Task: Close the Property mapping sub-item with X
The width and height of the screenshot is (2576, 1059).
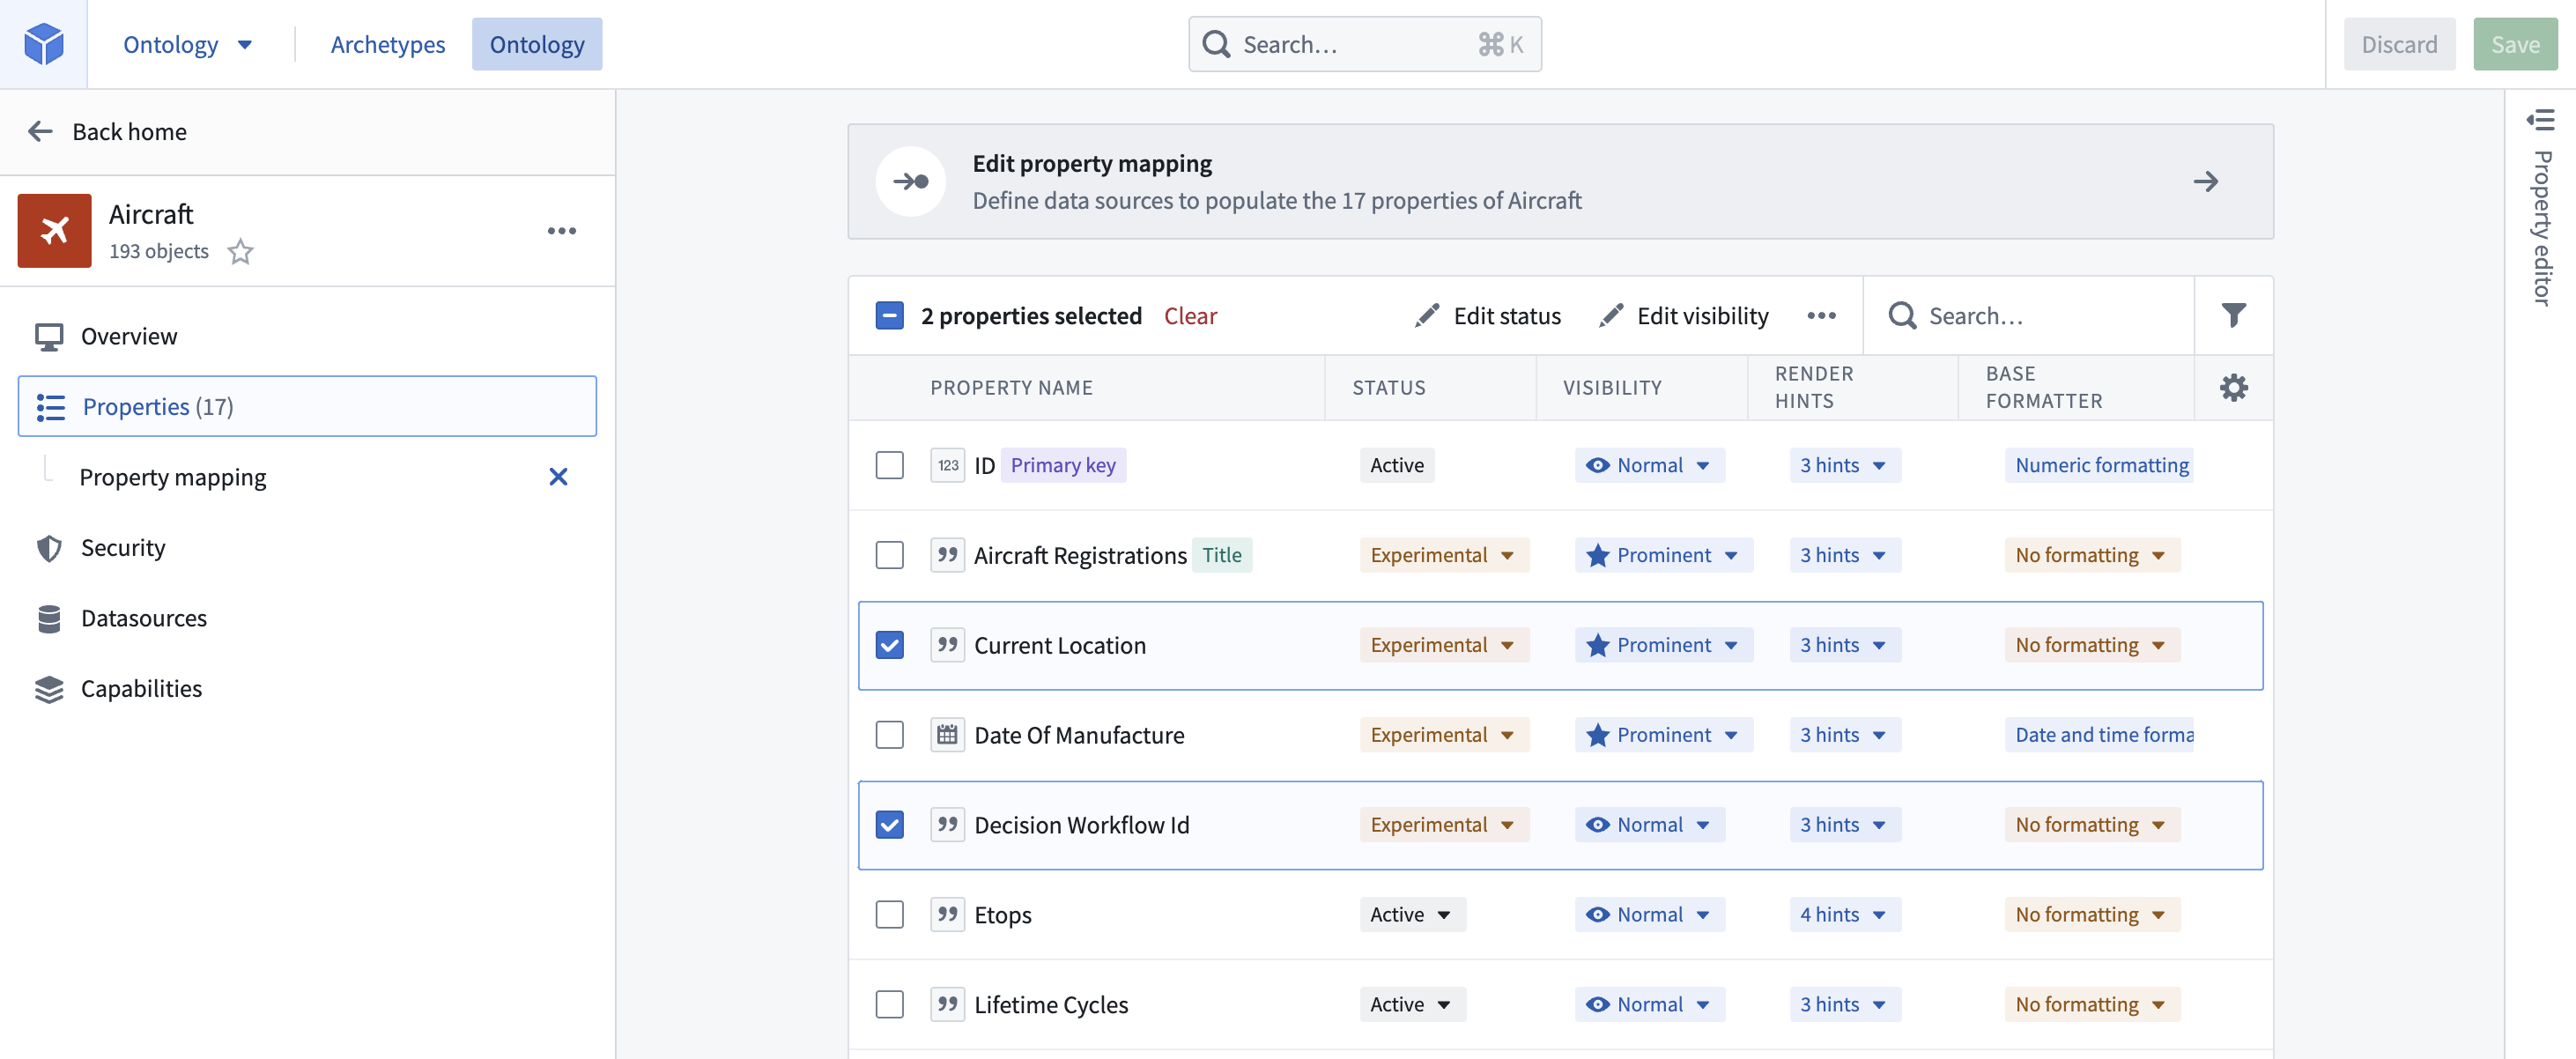Action: (558, 477)
